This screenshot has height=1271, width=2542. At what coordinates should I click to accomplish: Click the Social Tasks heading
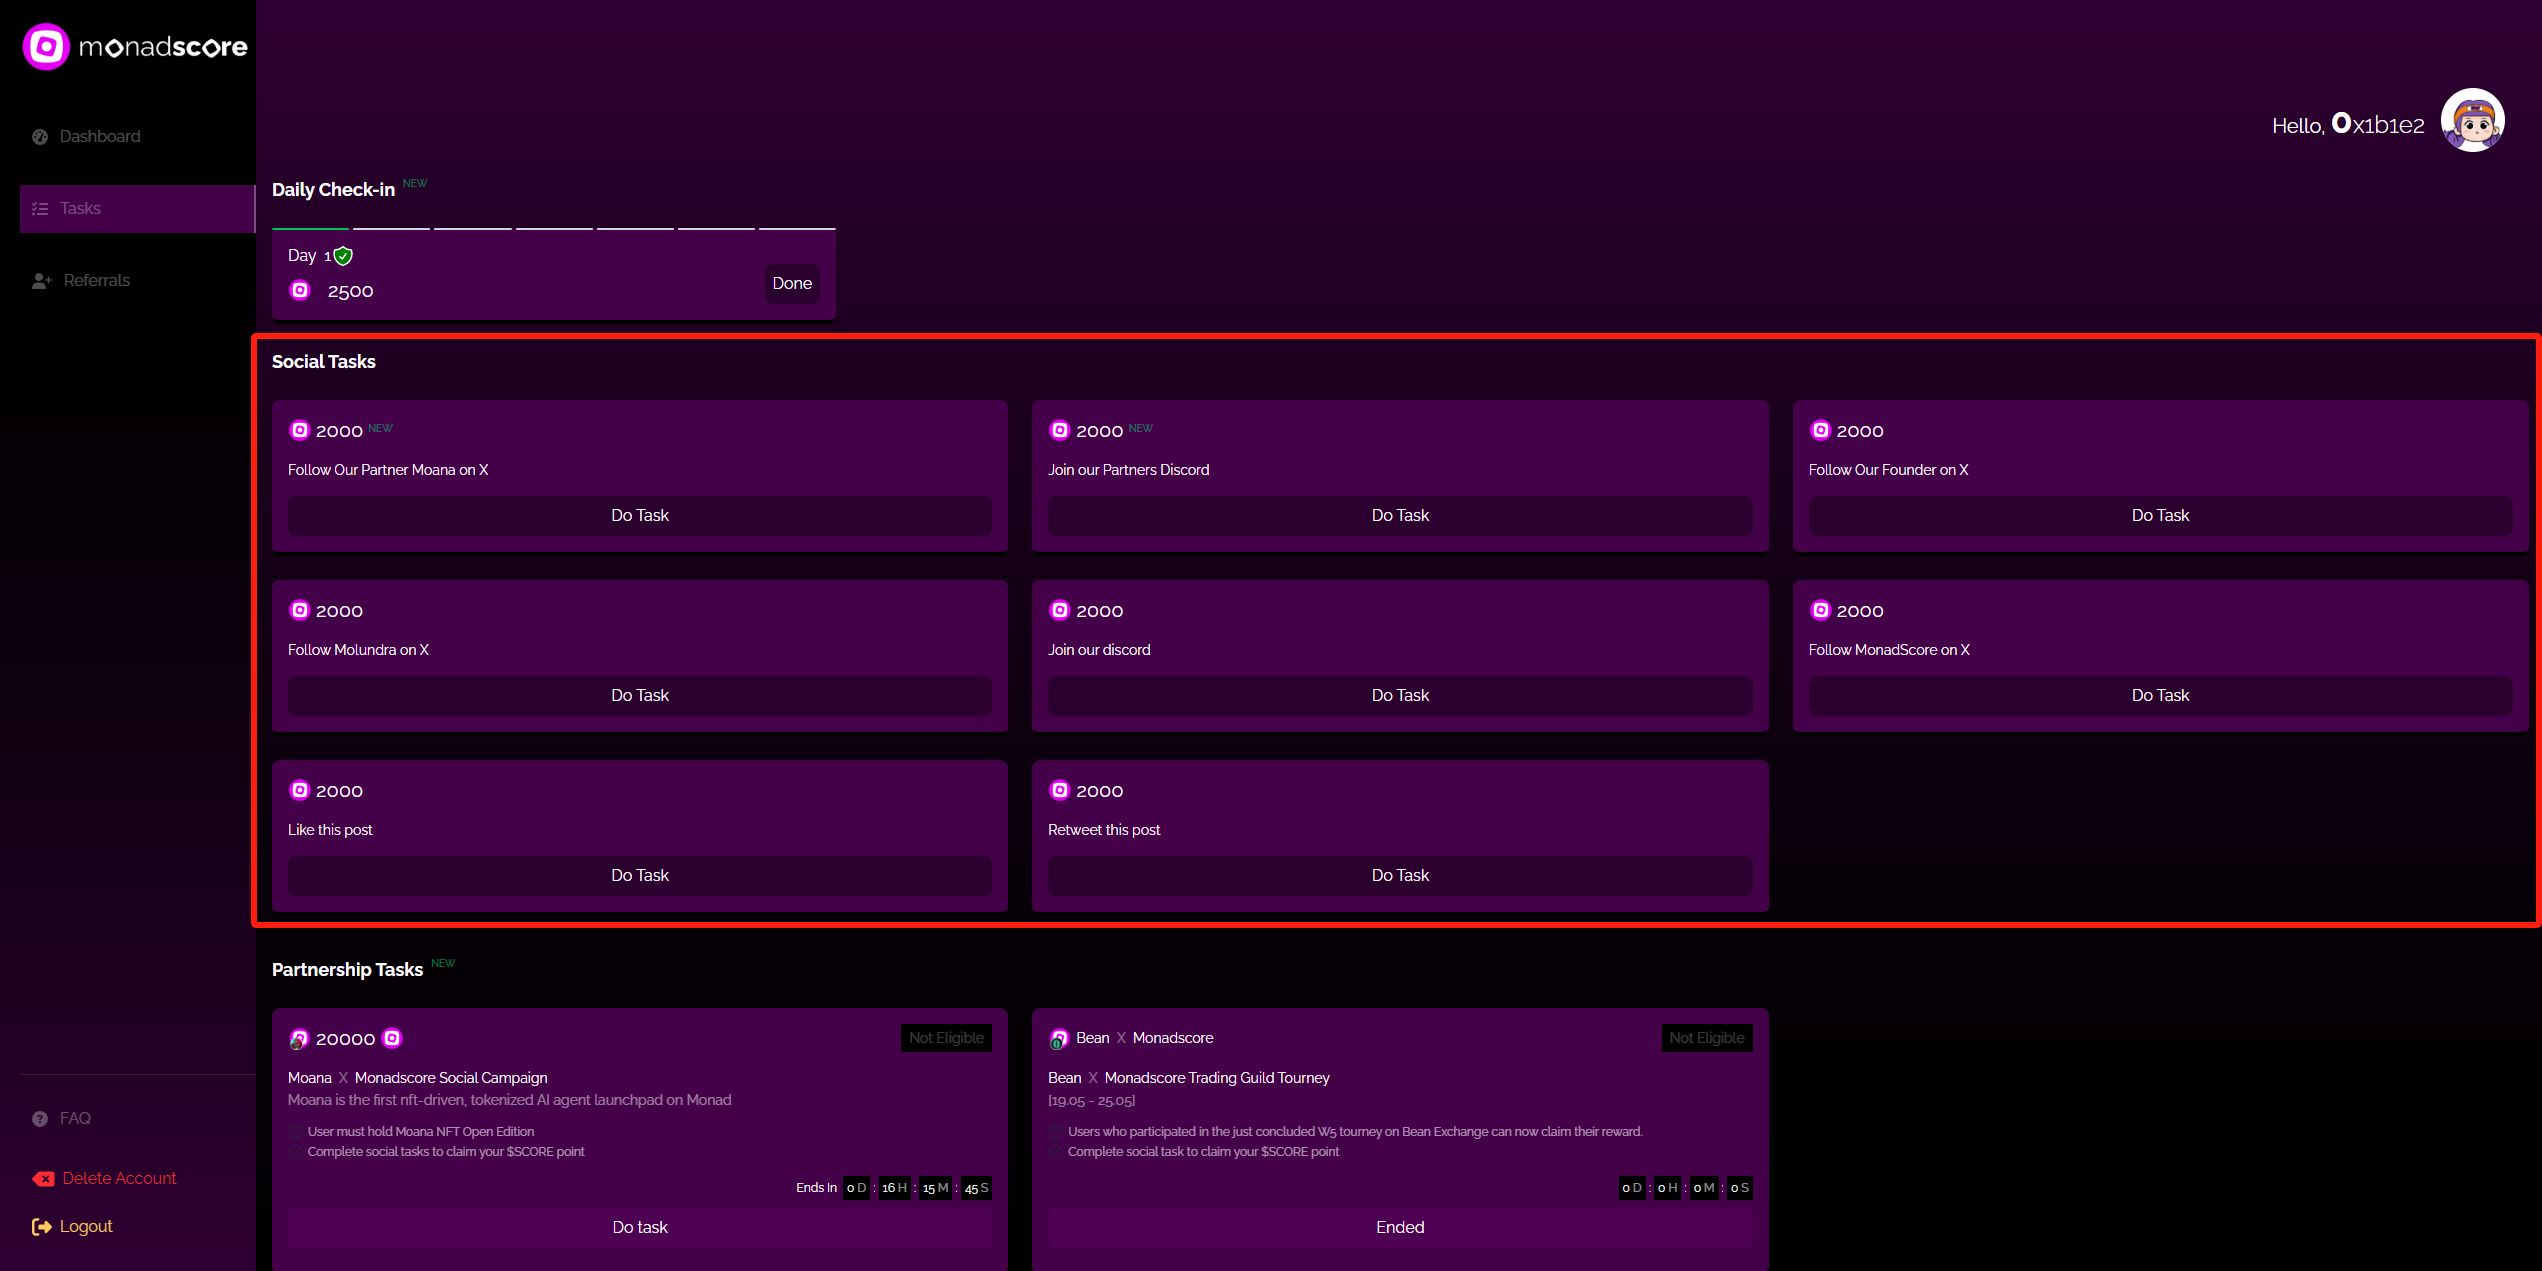324,362
